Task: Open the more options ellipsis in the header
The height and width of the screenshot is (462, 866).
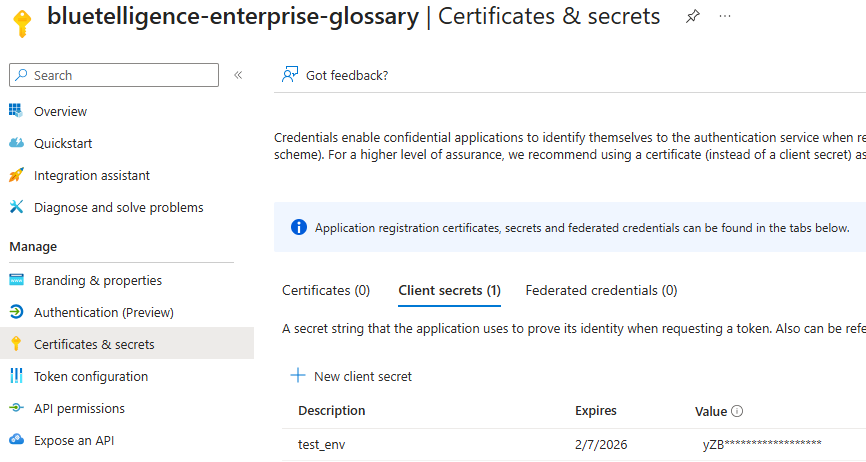Action: click(x=725, y=17)
